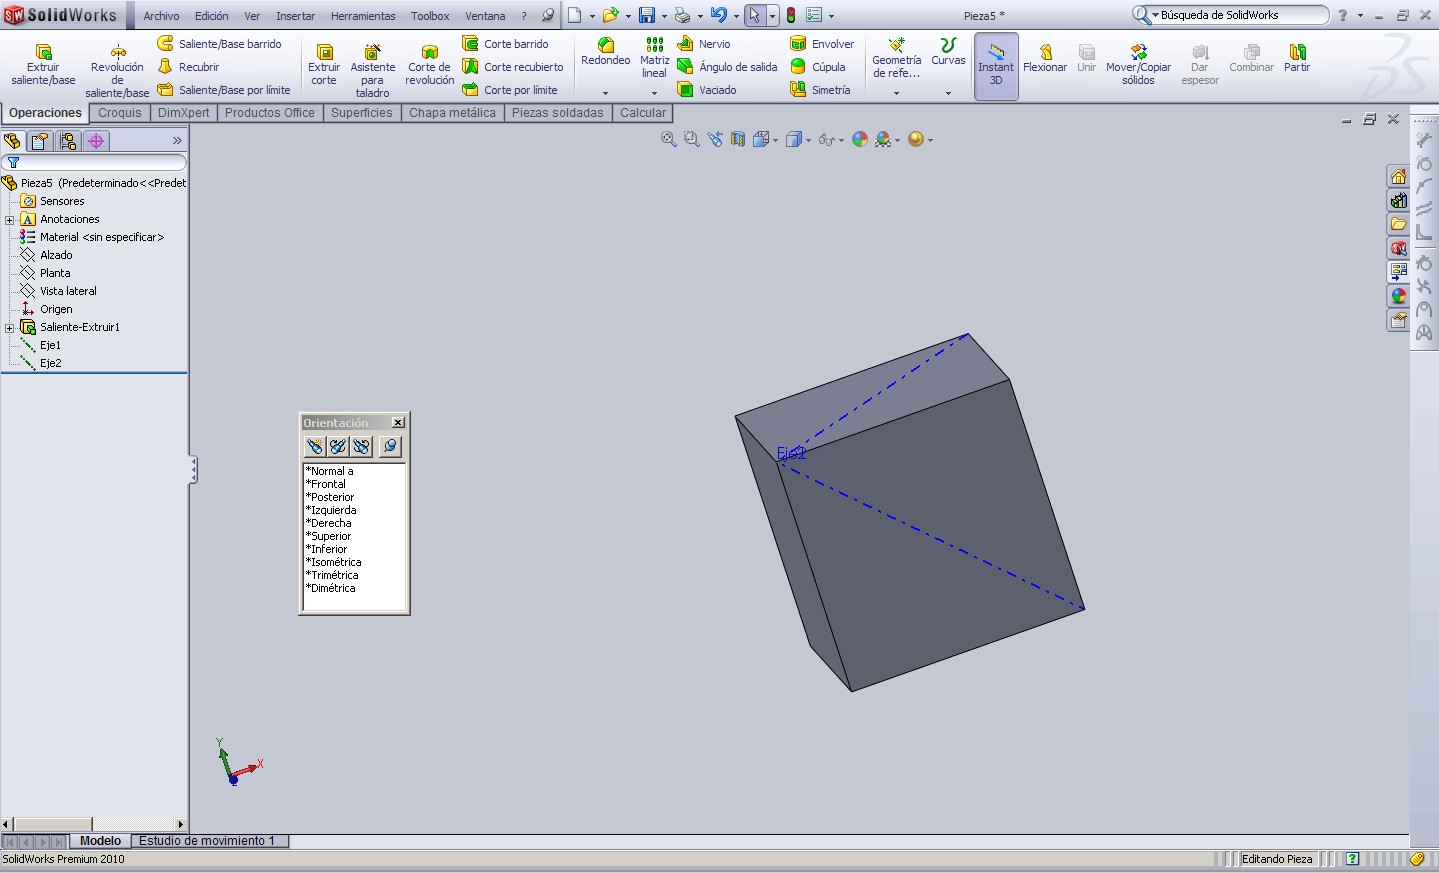The image size is (1439, 873).
Task: Open the Asistente para taladro
Action: pyautogui.click(x=372, y=70)
